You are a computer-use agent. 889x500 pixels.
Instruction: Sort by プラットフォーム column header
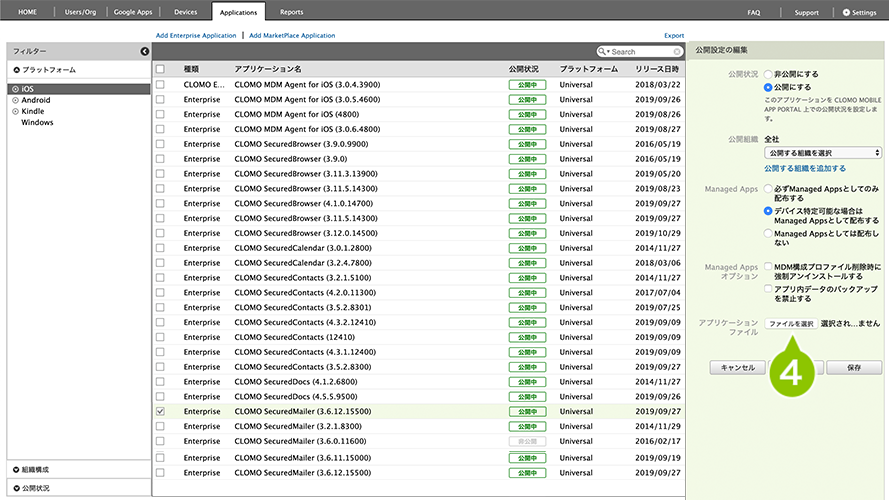pyautogui.click(x=589, y=69)
